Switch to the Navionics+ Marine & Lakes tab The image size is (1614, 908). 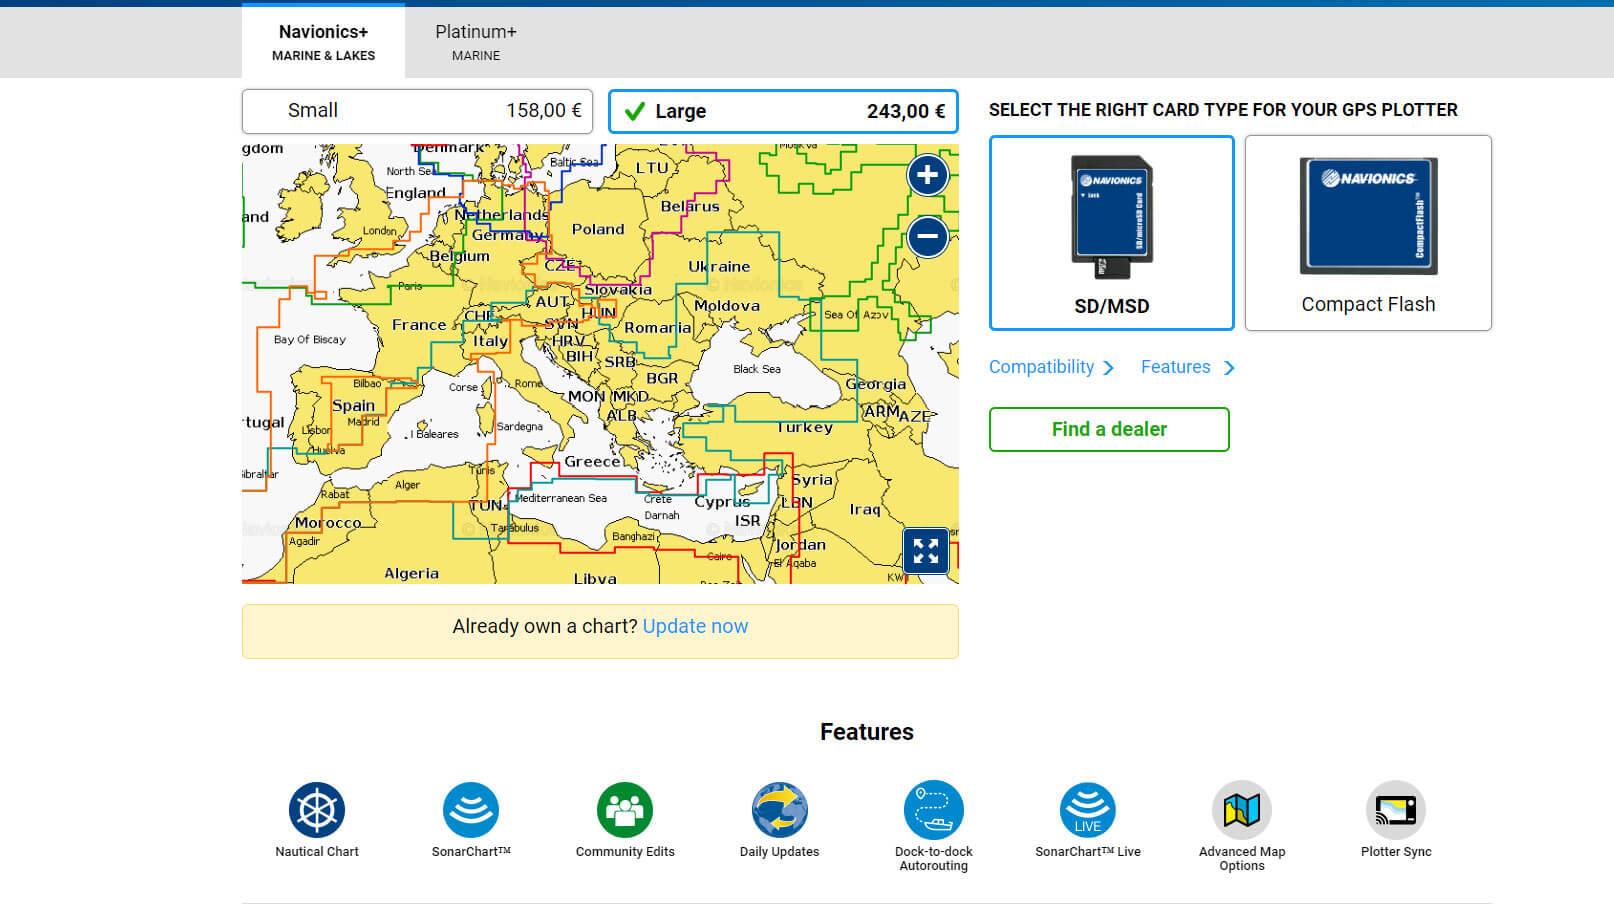pos(323,42)
